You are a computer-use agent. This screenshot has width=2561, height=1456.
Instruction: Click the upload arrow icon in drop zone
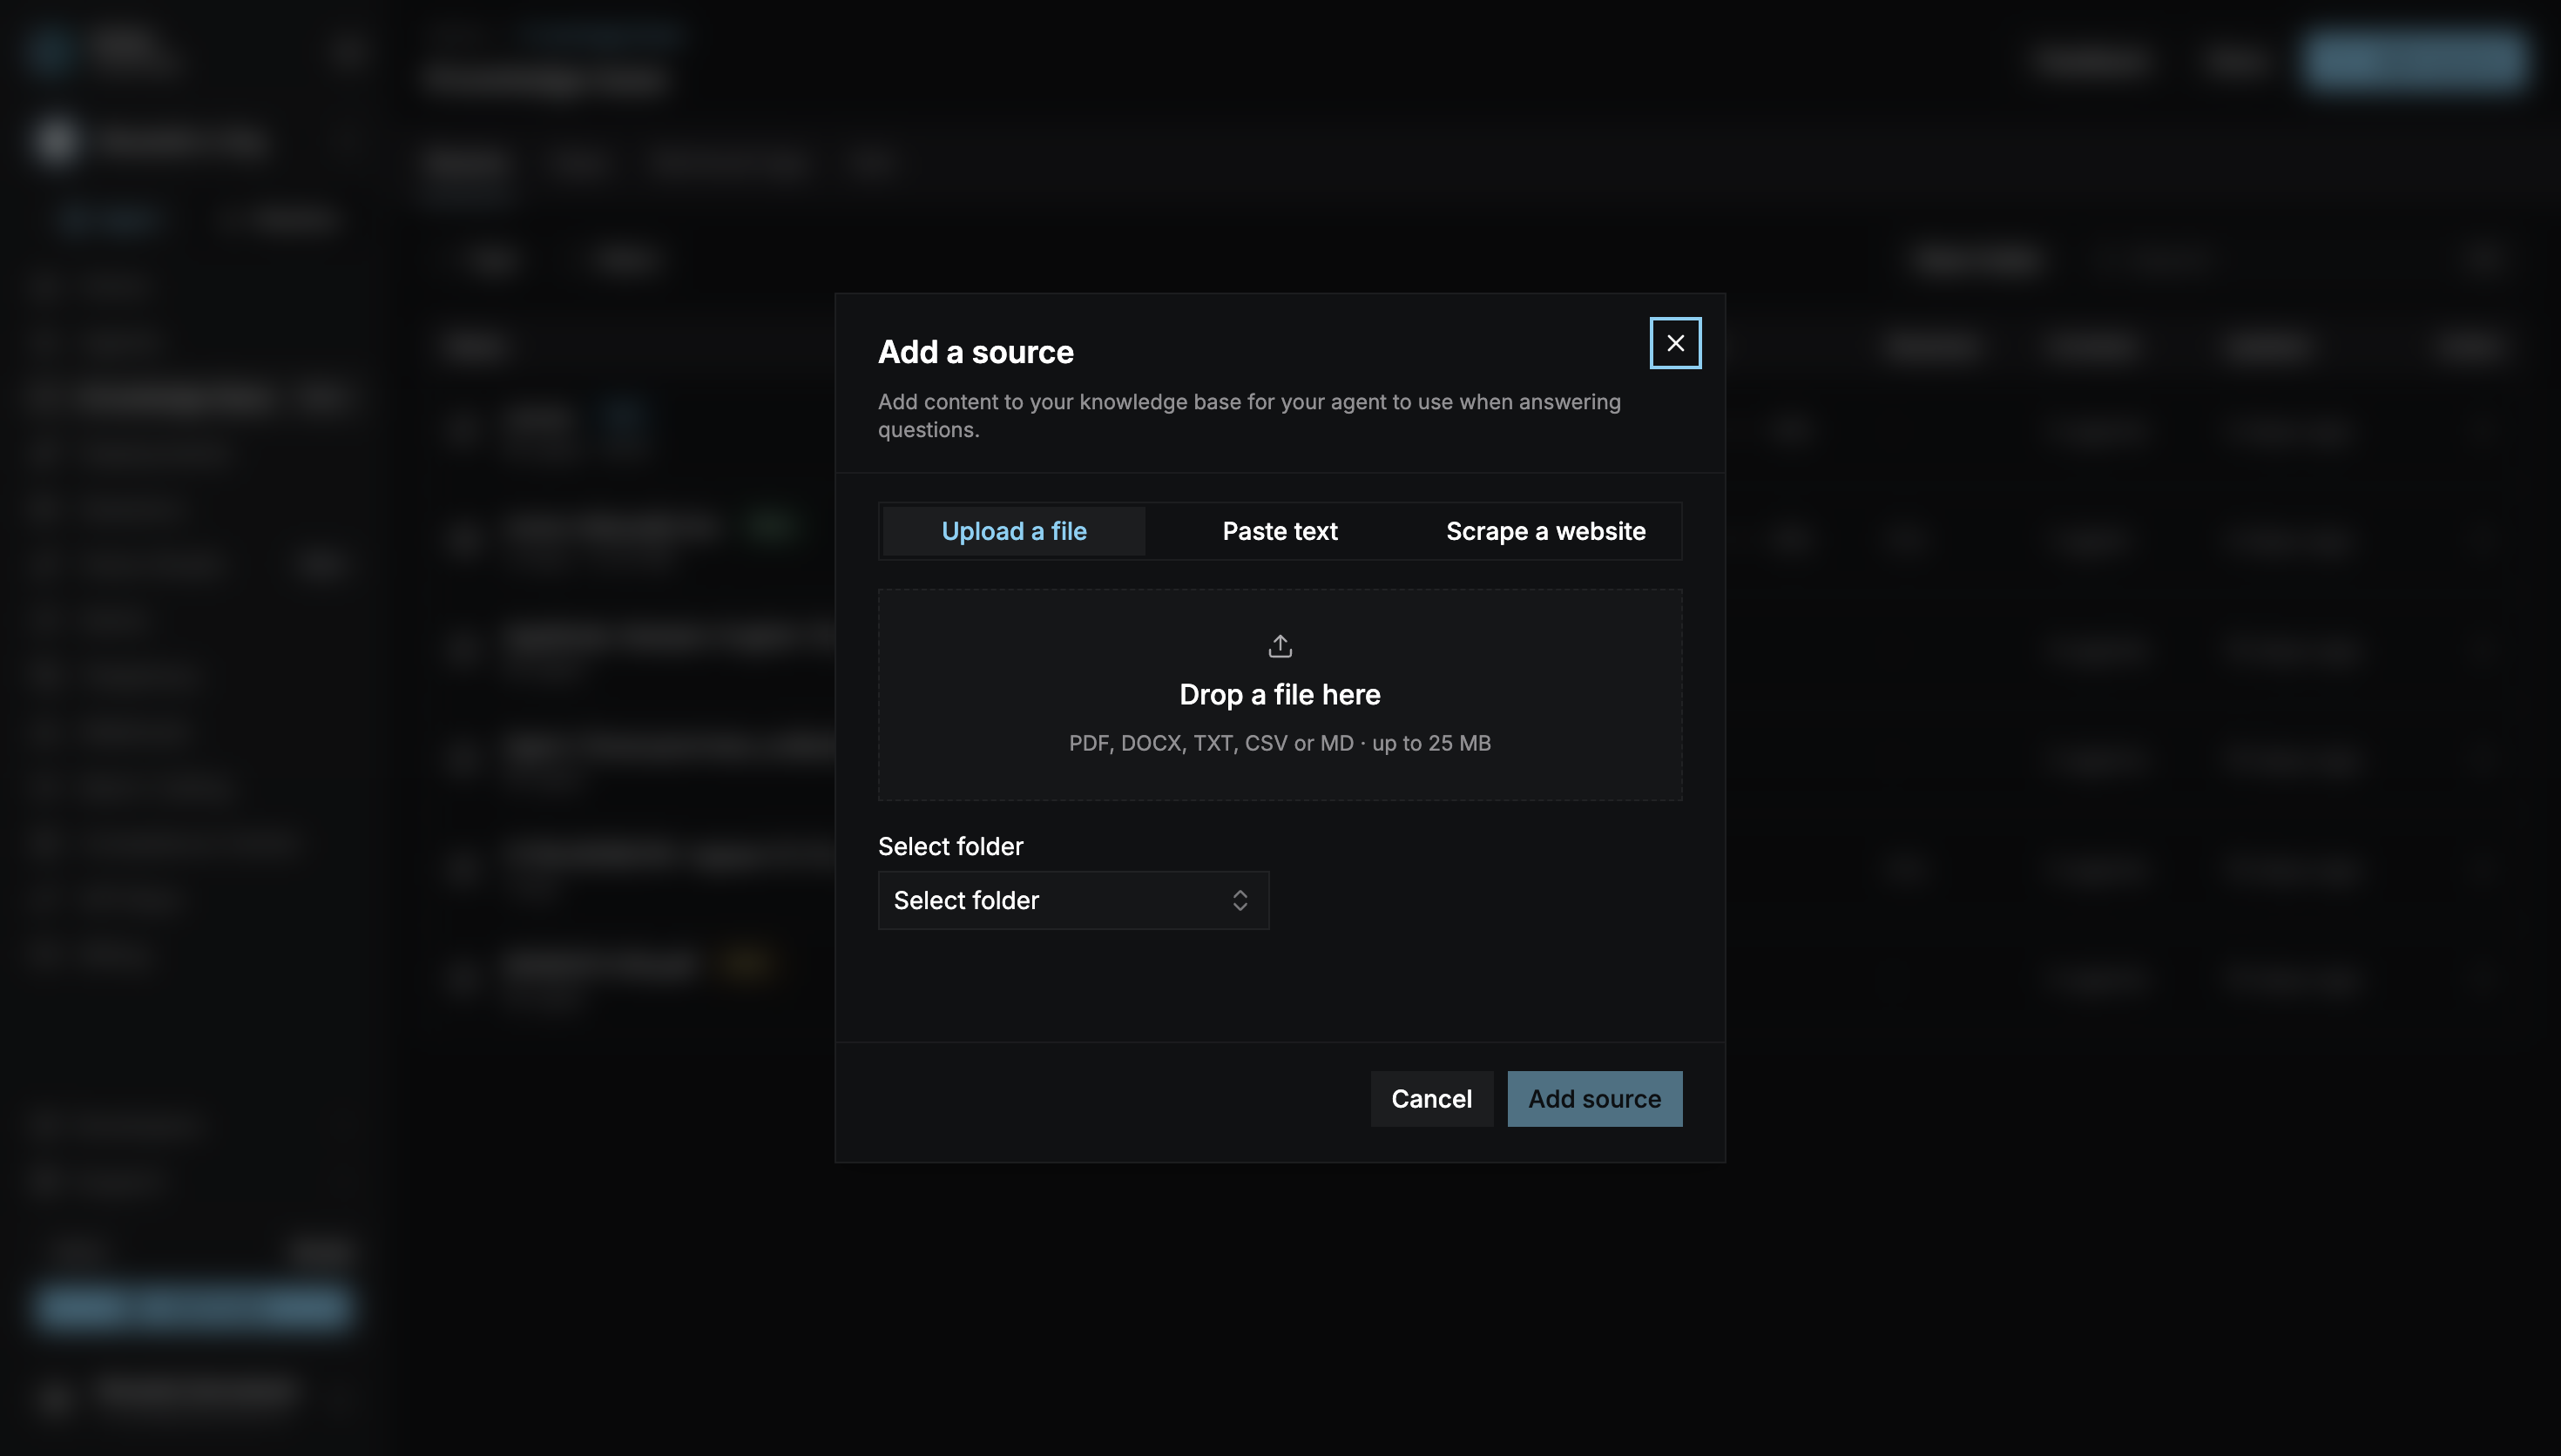1280,646
